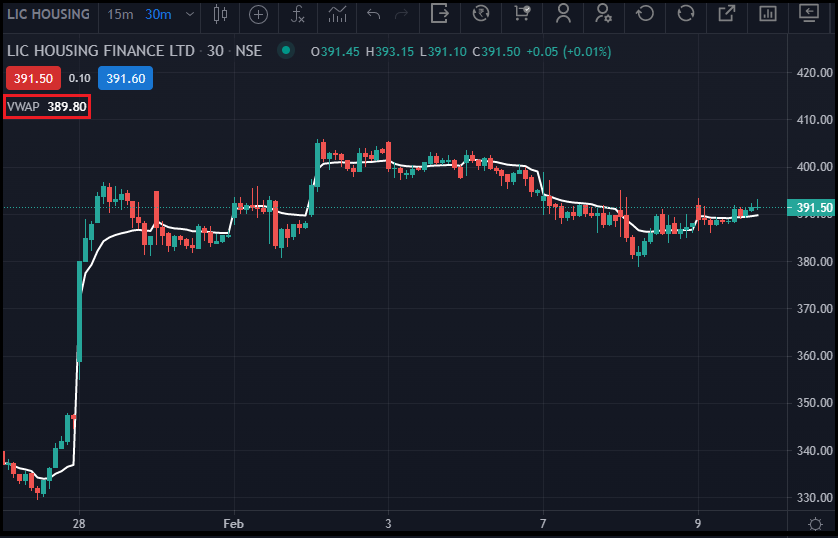The height and width of the screenshot is (538, 838).
Task: Click the LIC HOUSING FINANCE LTD title
Action: point(101,51)
